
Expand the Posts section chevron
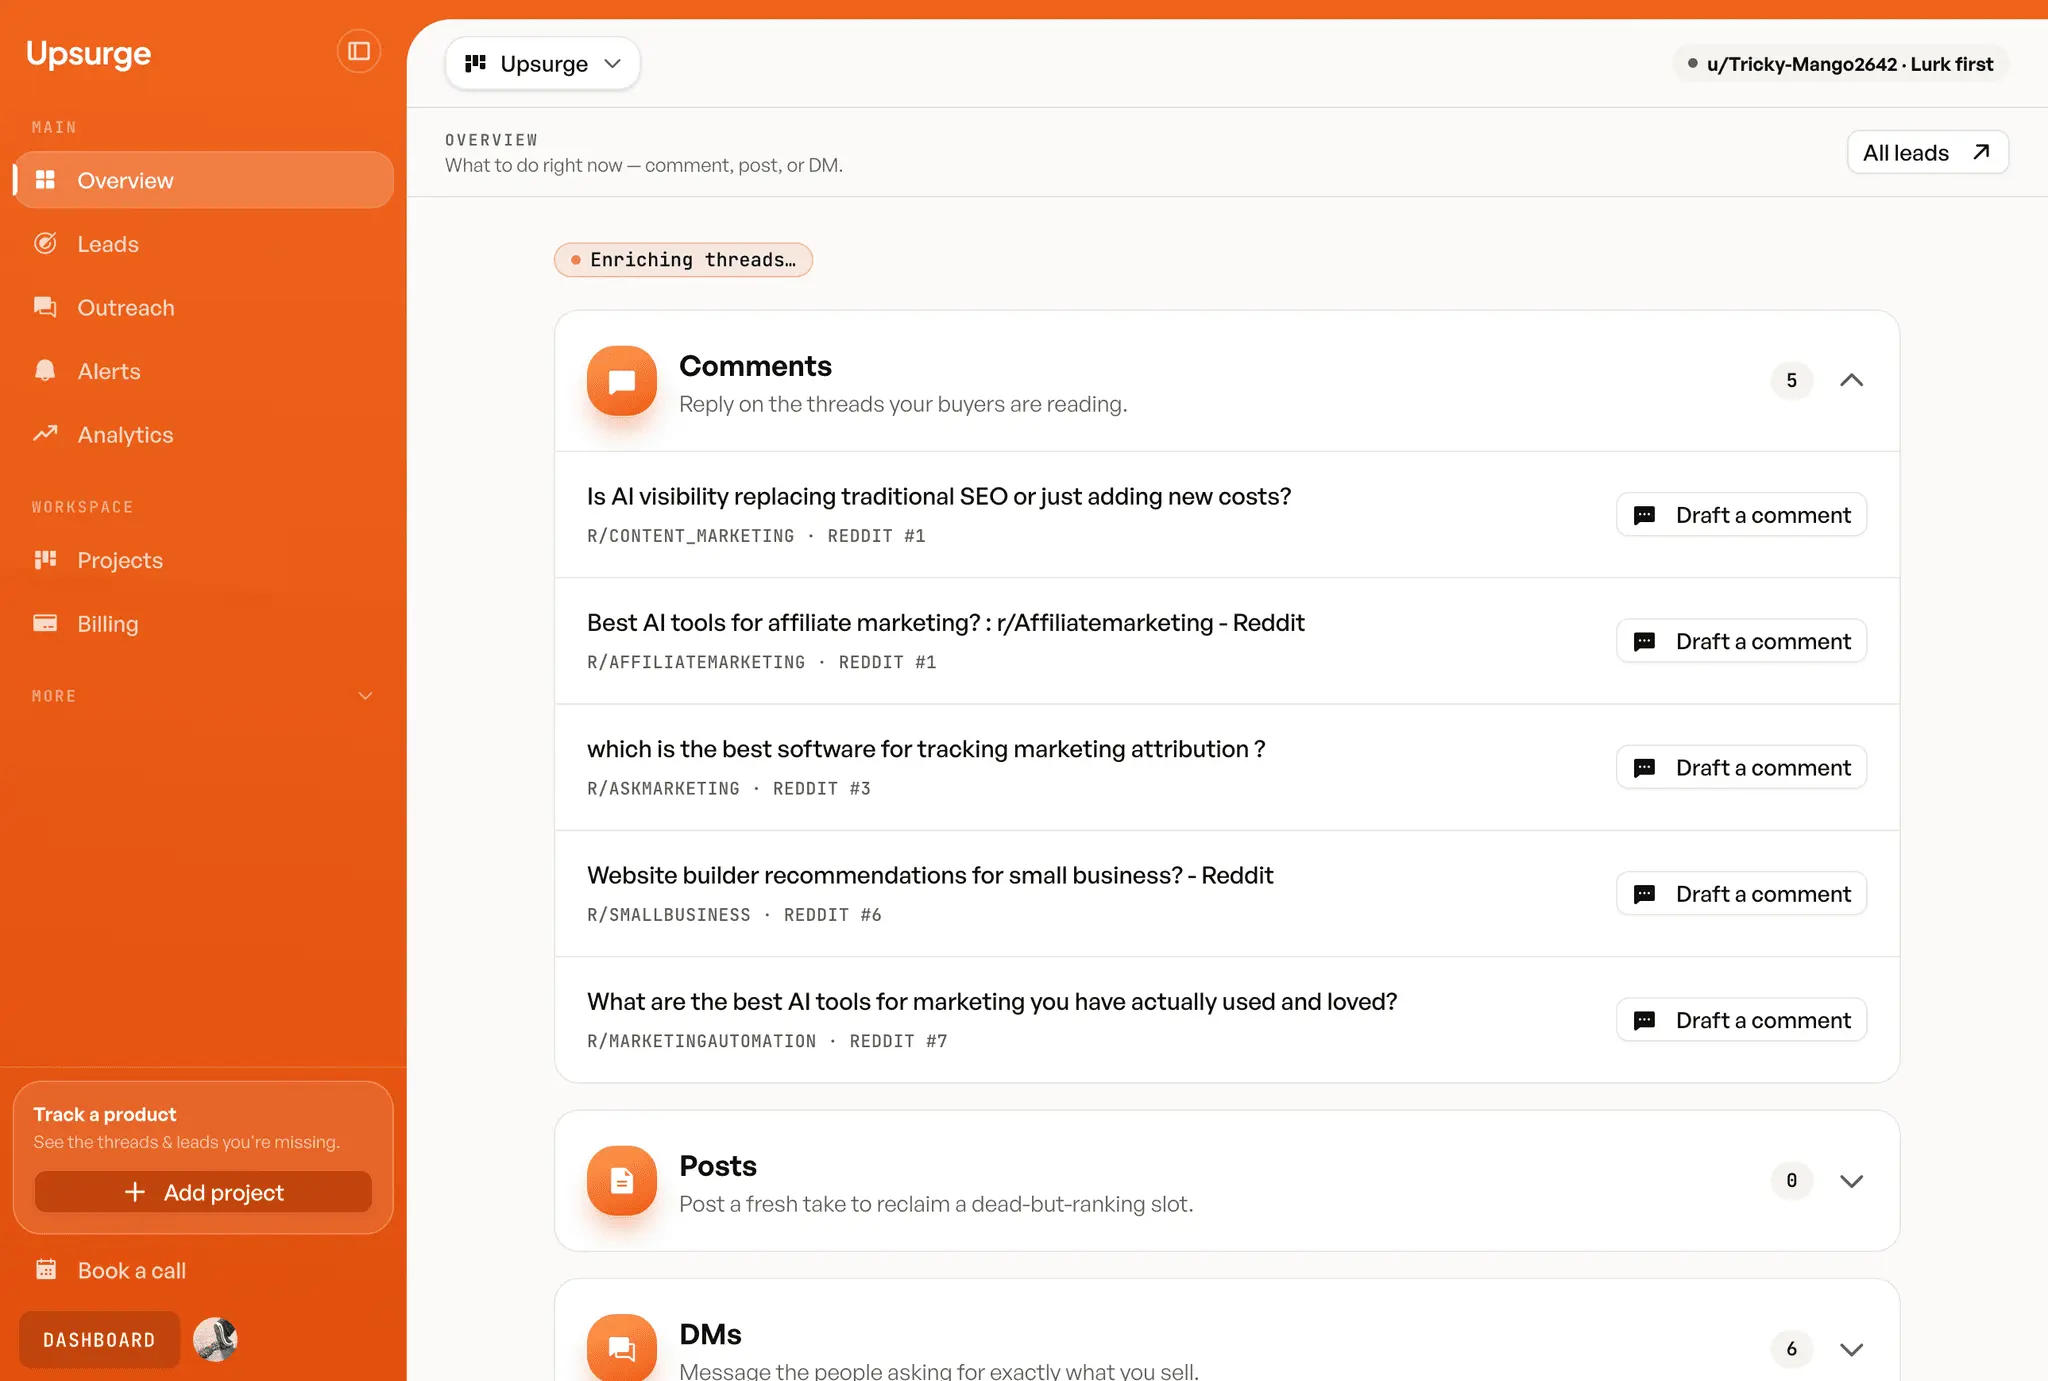pyautogui.click(x=1852, y=1181)
